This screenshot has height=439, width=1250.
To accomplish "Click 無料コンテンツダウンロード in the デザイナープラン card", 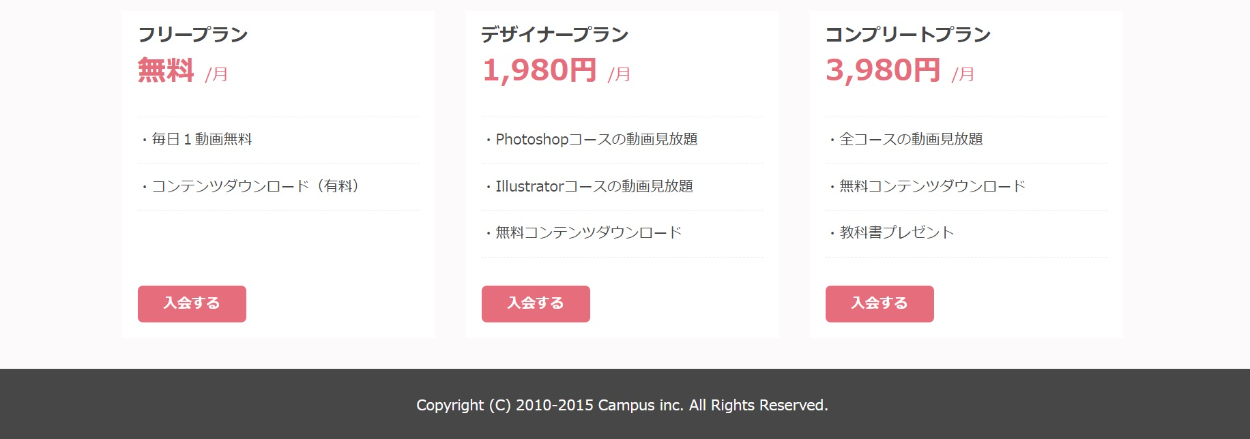I will (583, 233).
